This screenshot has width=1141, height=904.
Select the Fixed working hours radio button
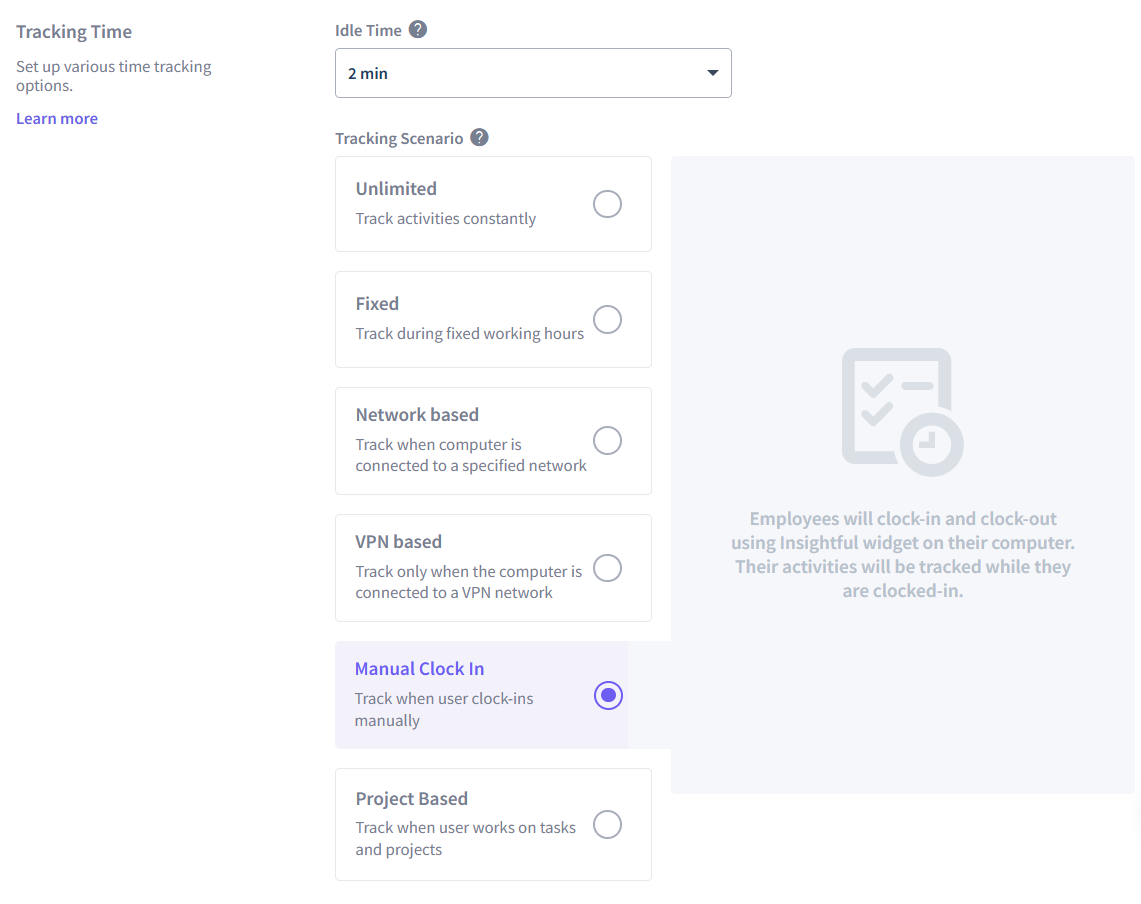(608, 320)
